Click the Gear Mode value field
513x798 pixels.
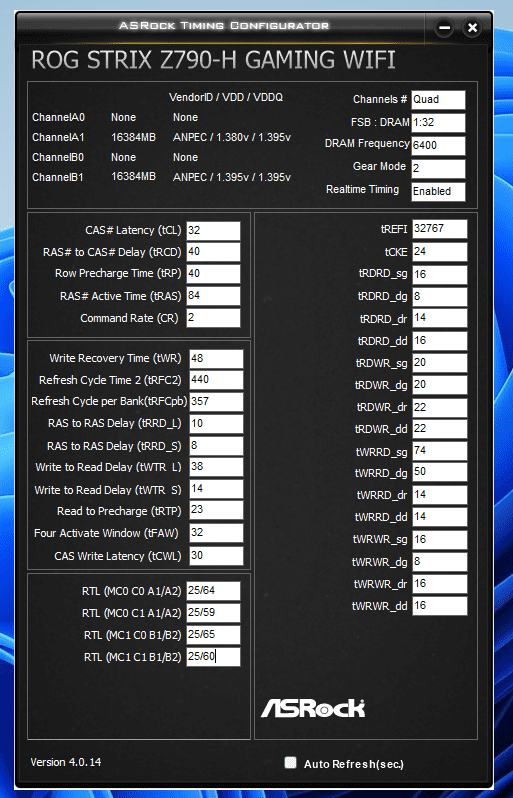(x=438, y=168)
